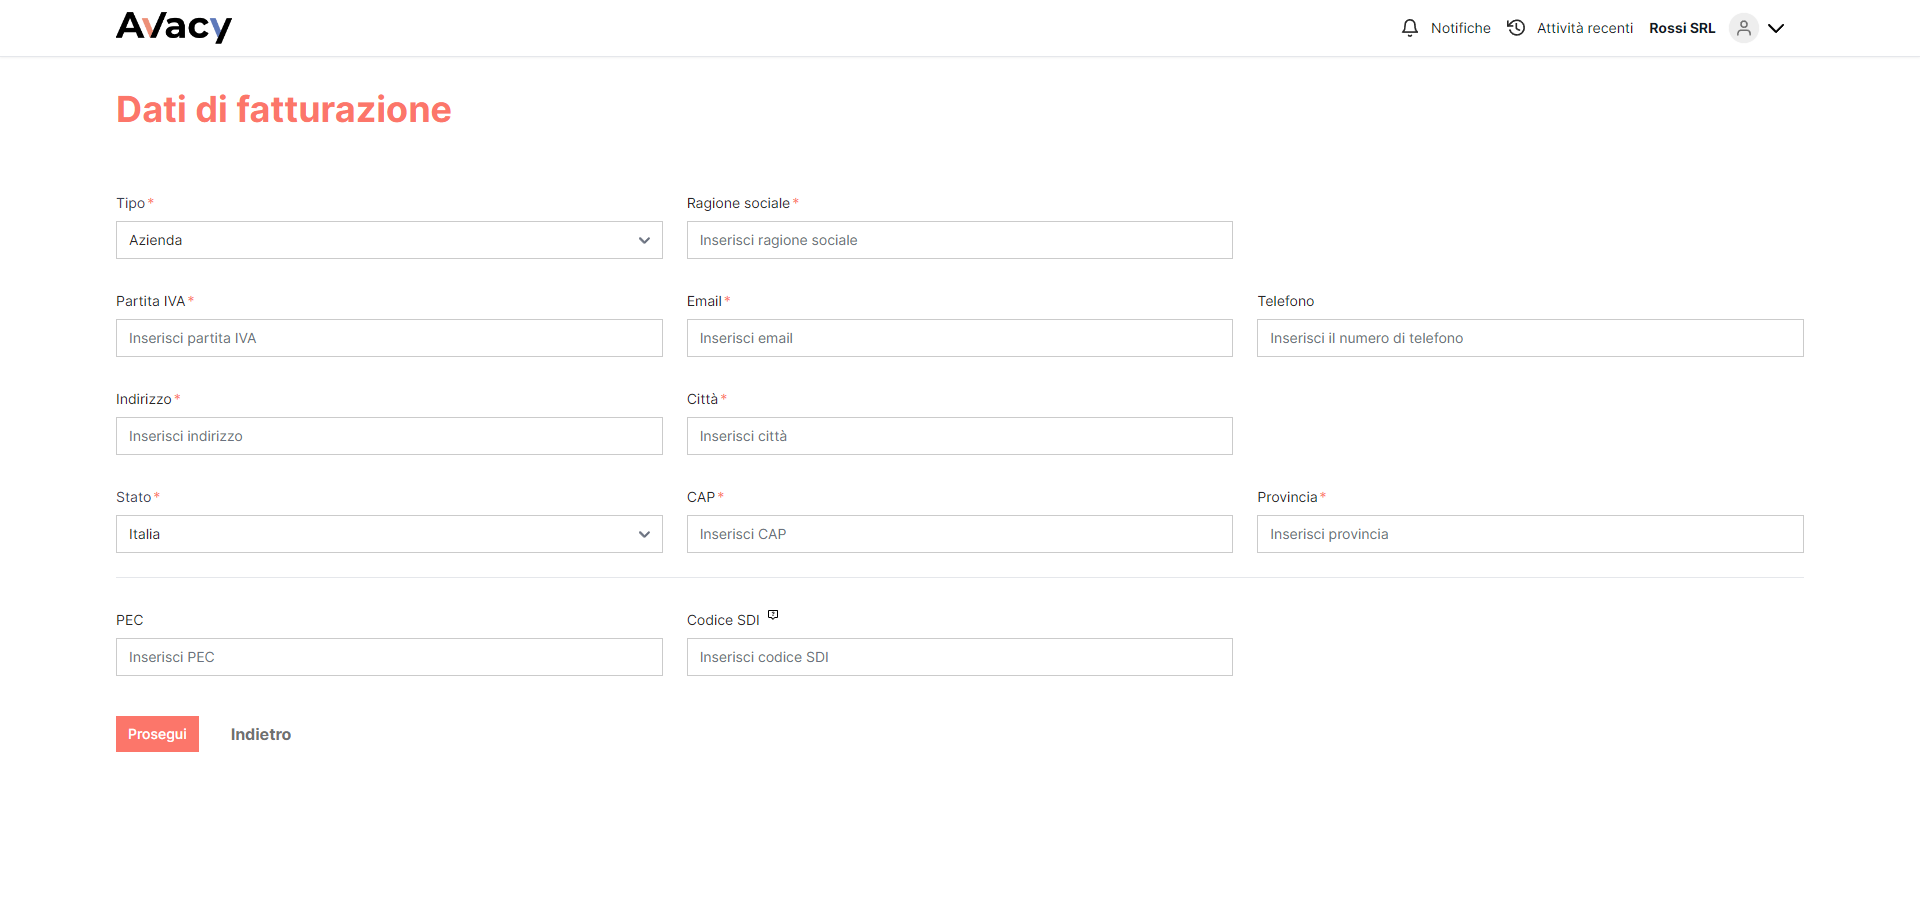Screen dimensions: 1920x919
Task: Click the Attività recenti history icon
Action: (1516, 28)
